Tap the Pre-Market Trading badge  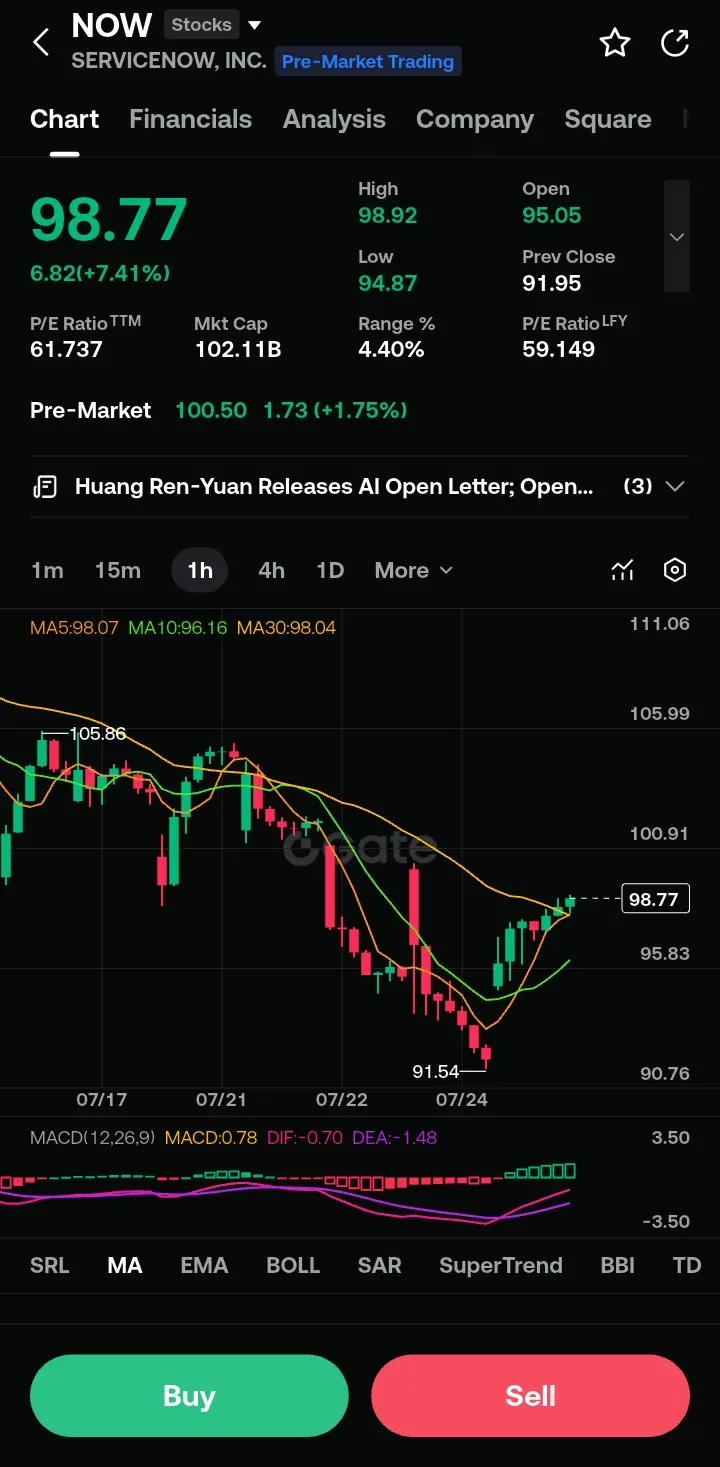[x=368, y=61]
